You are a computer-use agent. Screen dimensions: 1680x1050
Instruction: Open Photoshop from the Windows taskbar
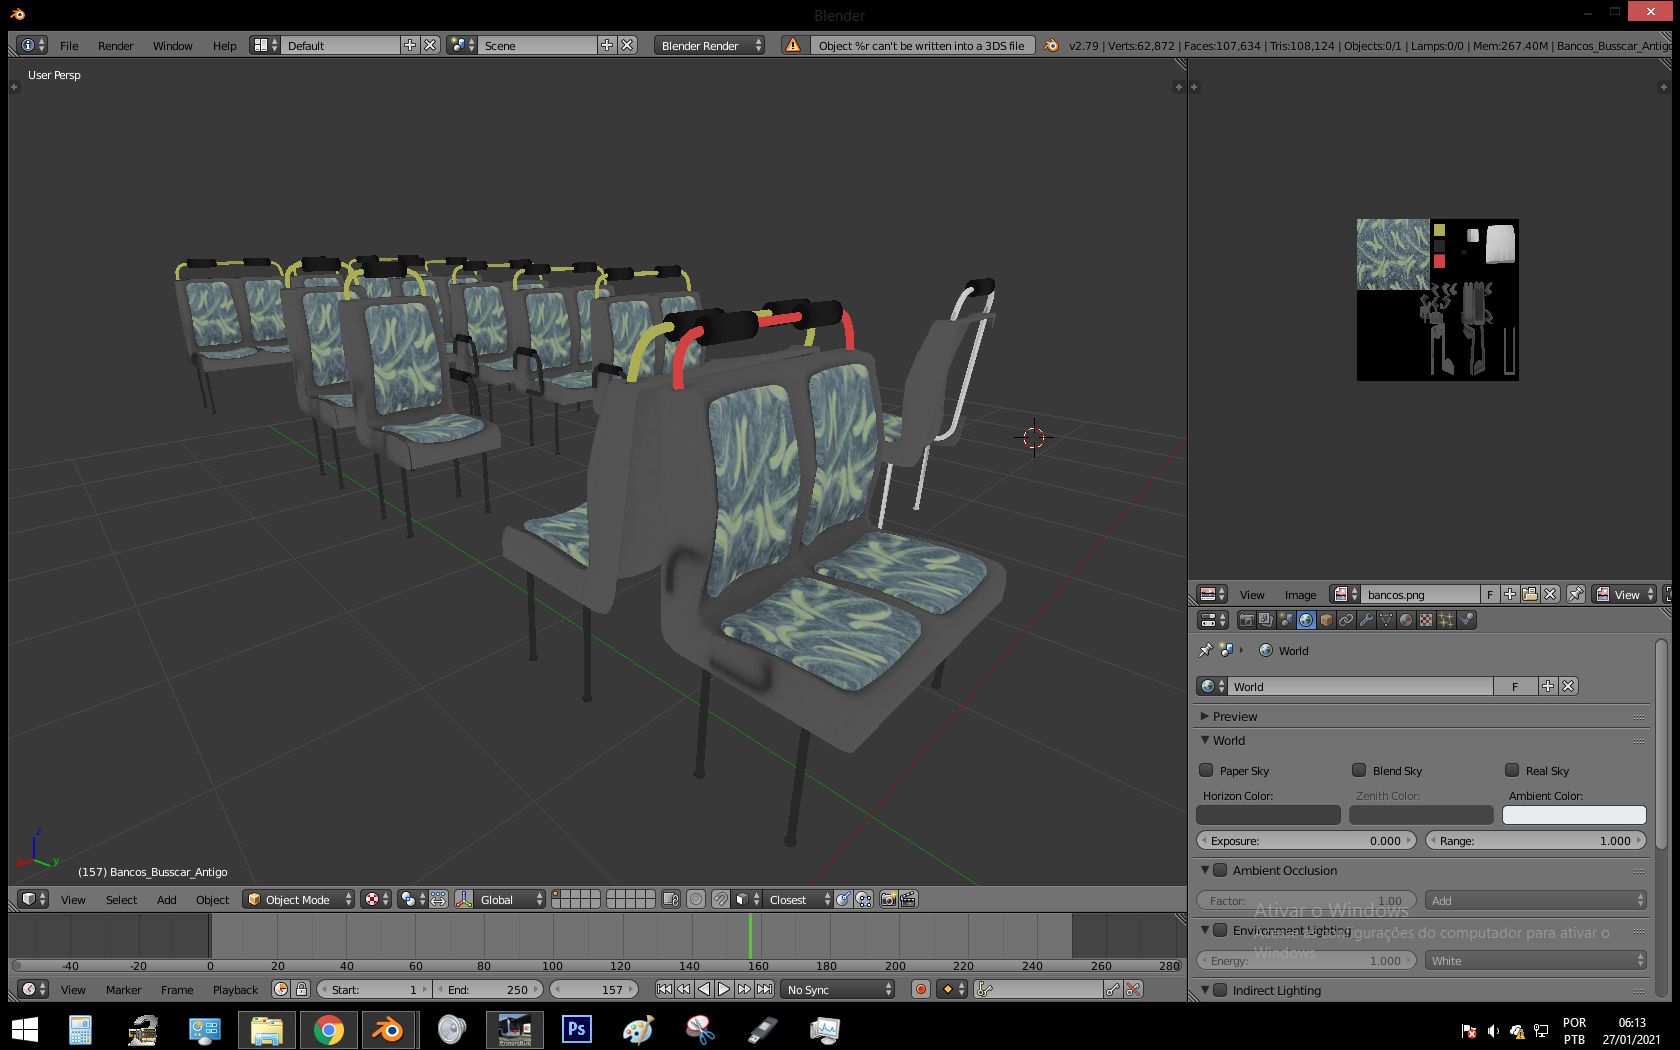577,1030
